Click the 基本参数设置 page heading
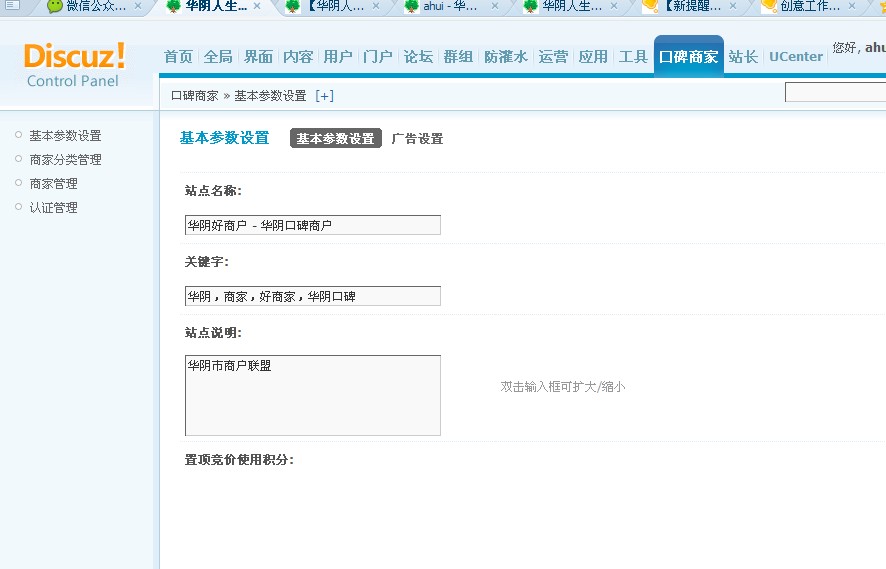The width and height of the screenshot is (886, 569). click(224, 138)
